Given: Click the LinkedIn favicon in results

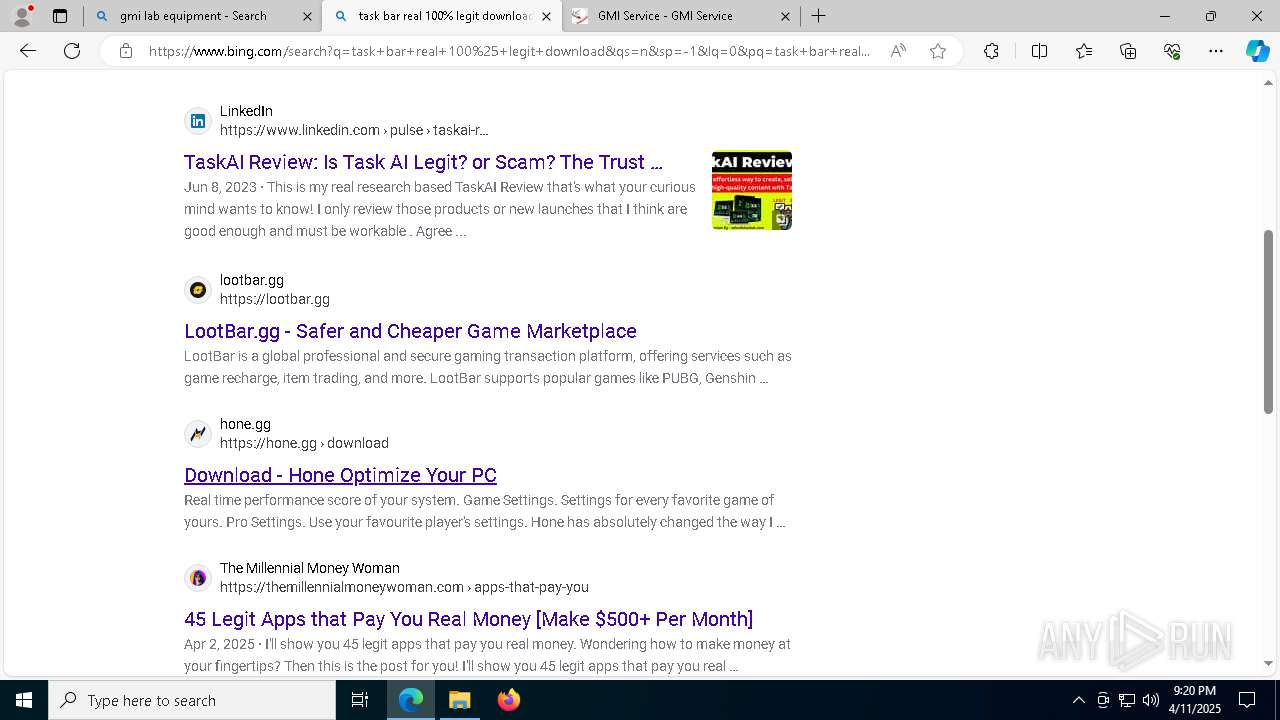Looking at the screenshot, I should click(x=198, y=121).
